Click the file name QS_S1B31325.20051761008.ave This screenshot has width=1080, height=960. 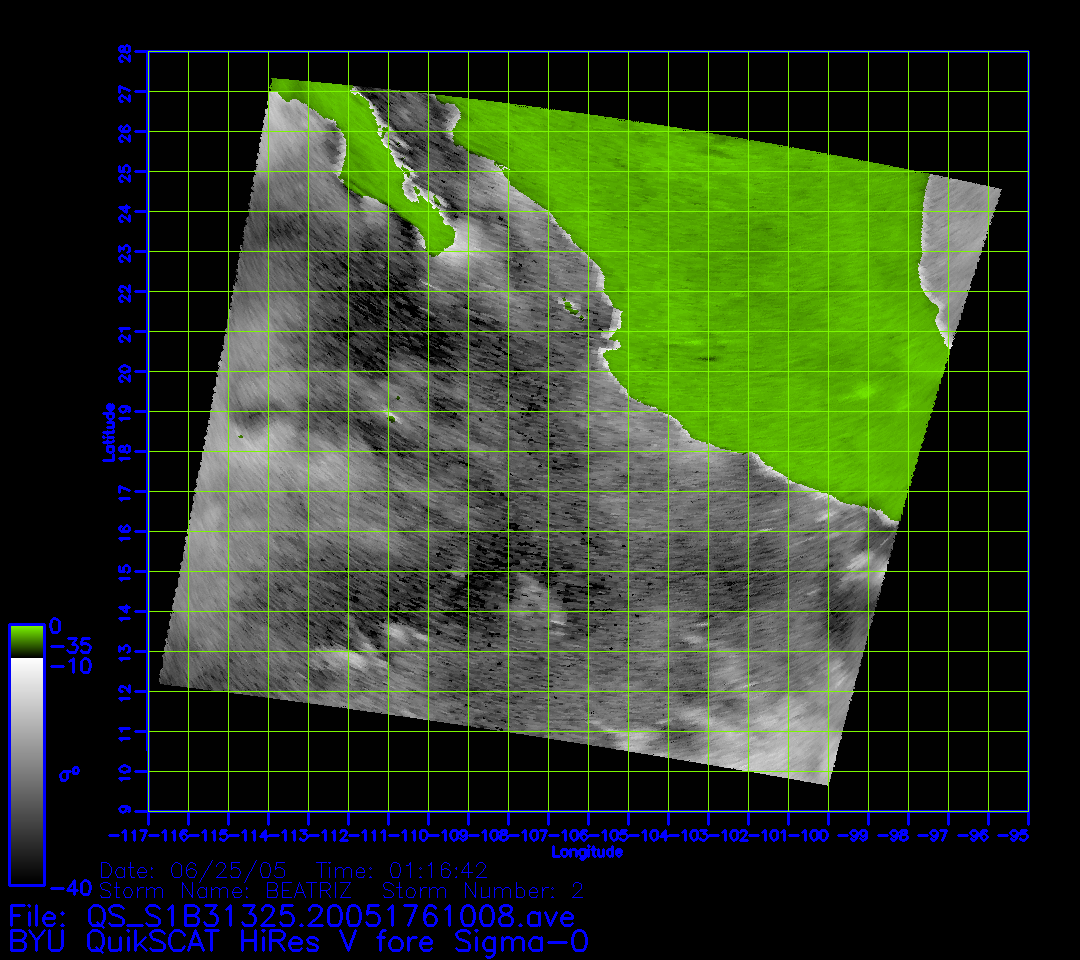point(330,916)
